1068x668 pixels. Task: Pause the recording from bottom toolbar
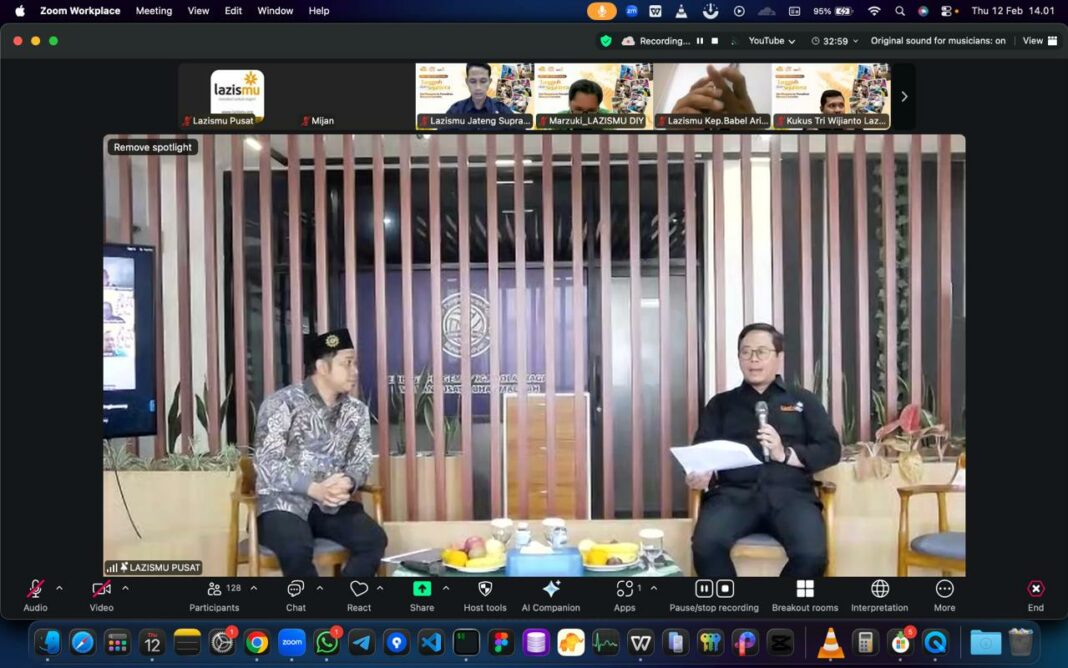pos(704,589)
